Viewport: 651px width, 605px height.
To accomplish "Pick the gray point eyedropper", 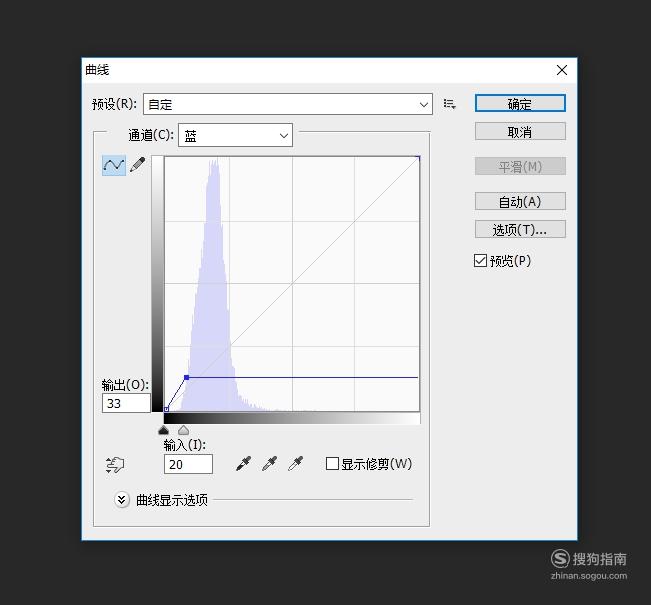I will pyautogui.click(x=269, y=463).
